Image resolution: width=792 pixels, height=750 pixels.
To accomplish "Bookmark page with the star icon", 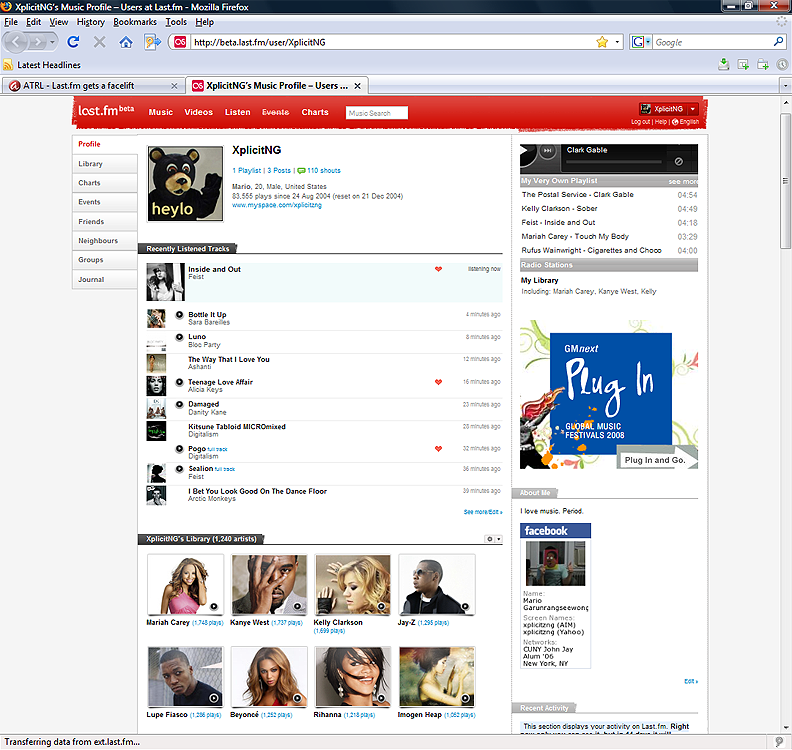I will 602,42.
